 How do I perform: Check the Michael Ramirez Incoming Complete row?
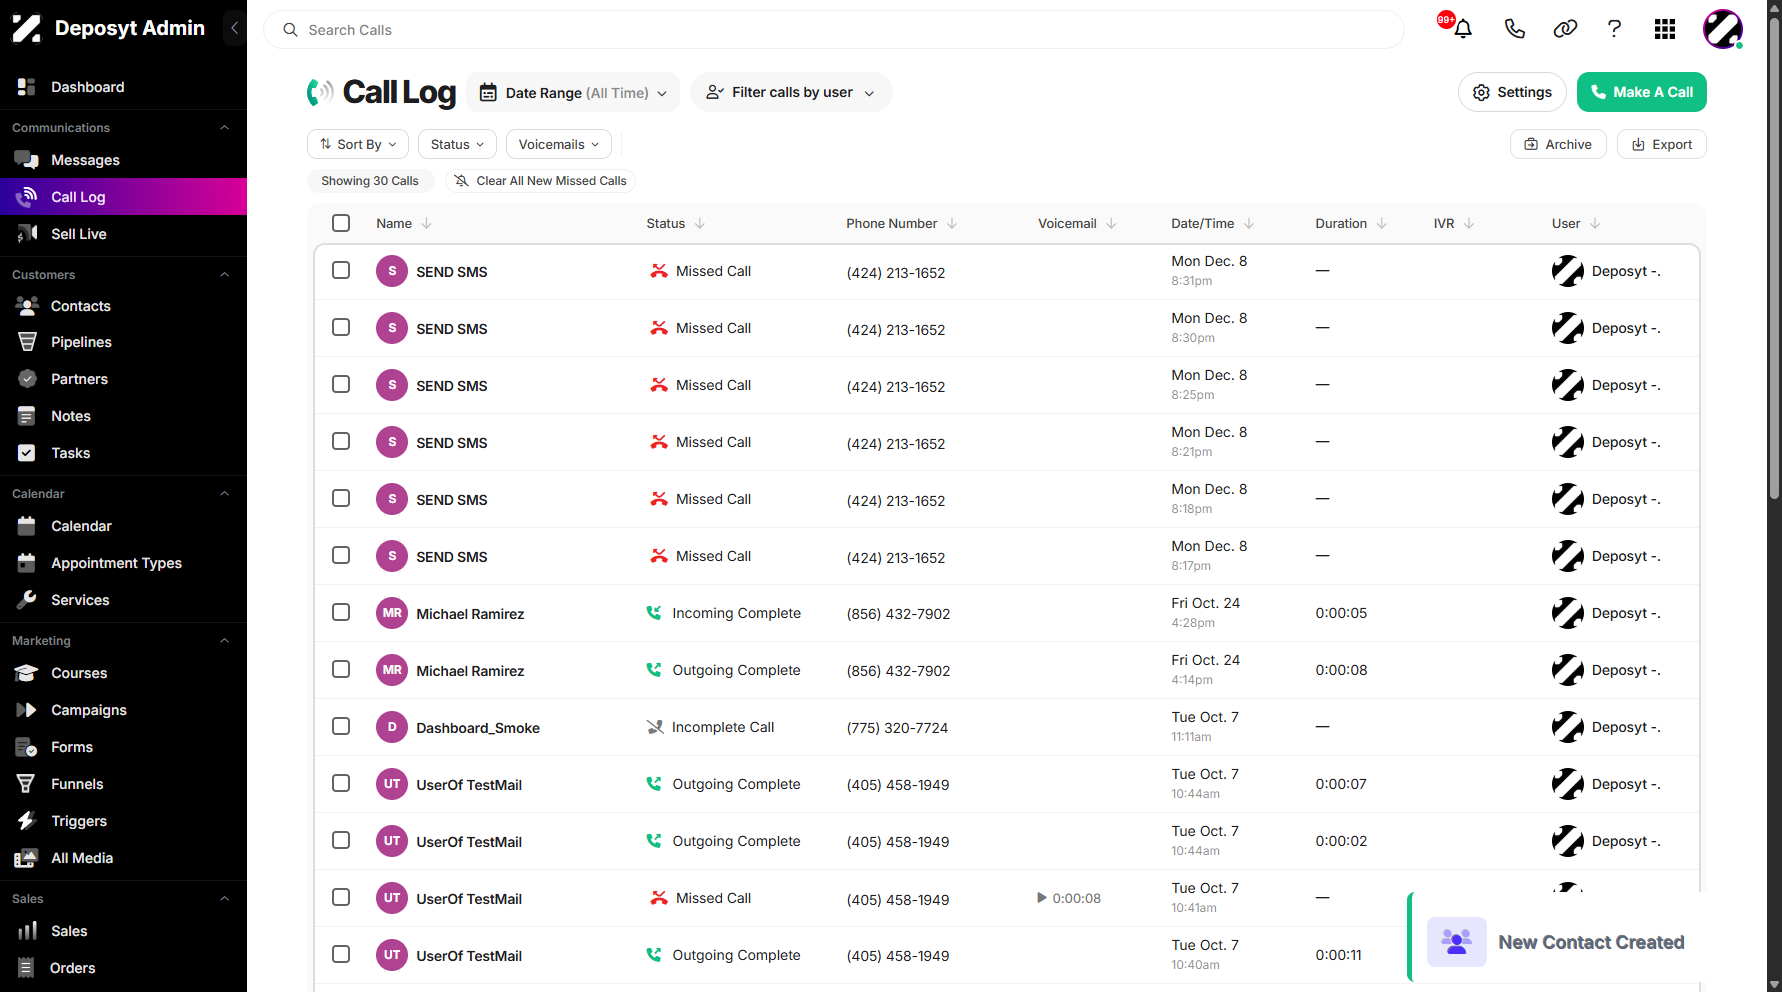(341, 612)
